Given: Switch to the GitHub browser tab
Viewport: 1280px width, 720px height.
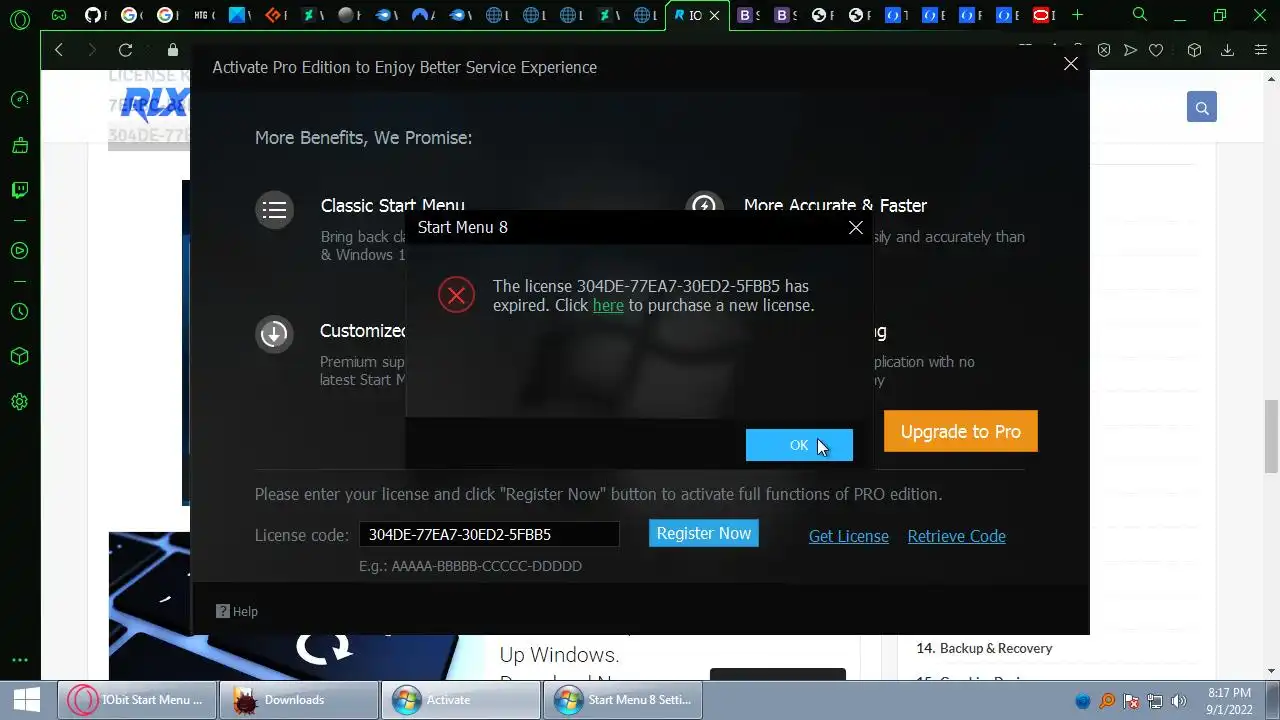Looking at the screenshot, I should (x=93, y=15).
